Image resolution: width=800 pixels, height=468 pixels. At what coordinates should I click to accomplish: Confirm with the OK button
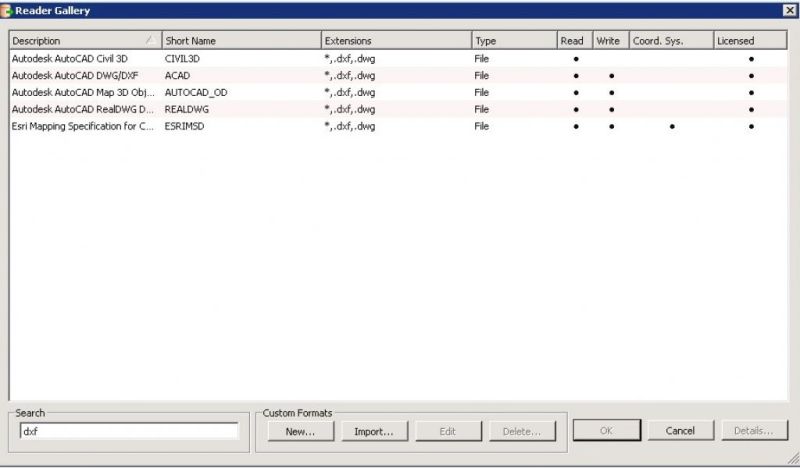(607, 430)
